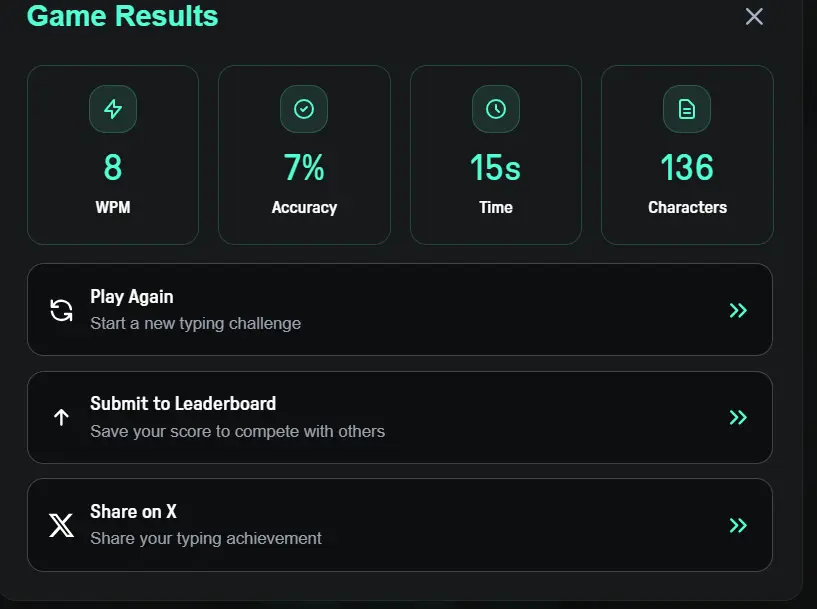Click the double chevron on Share on X

point(738,525)
